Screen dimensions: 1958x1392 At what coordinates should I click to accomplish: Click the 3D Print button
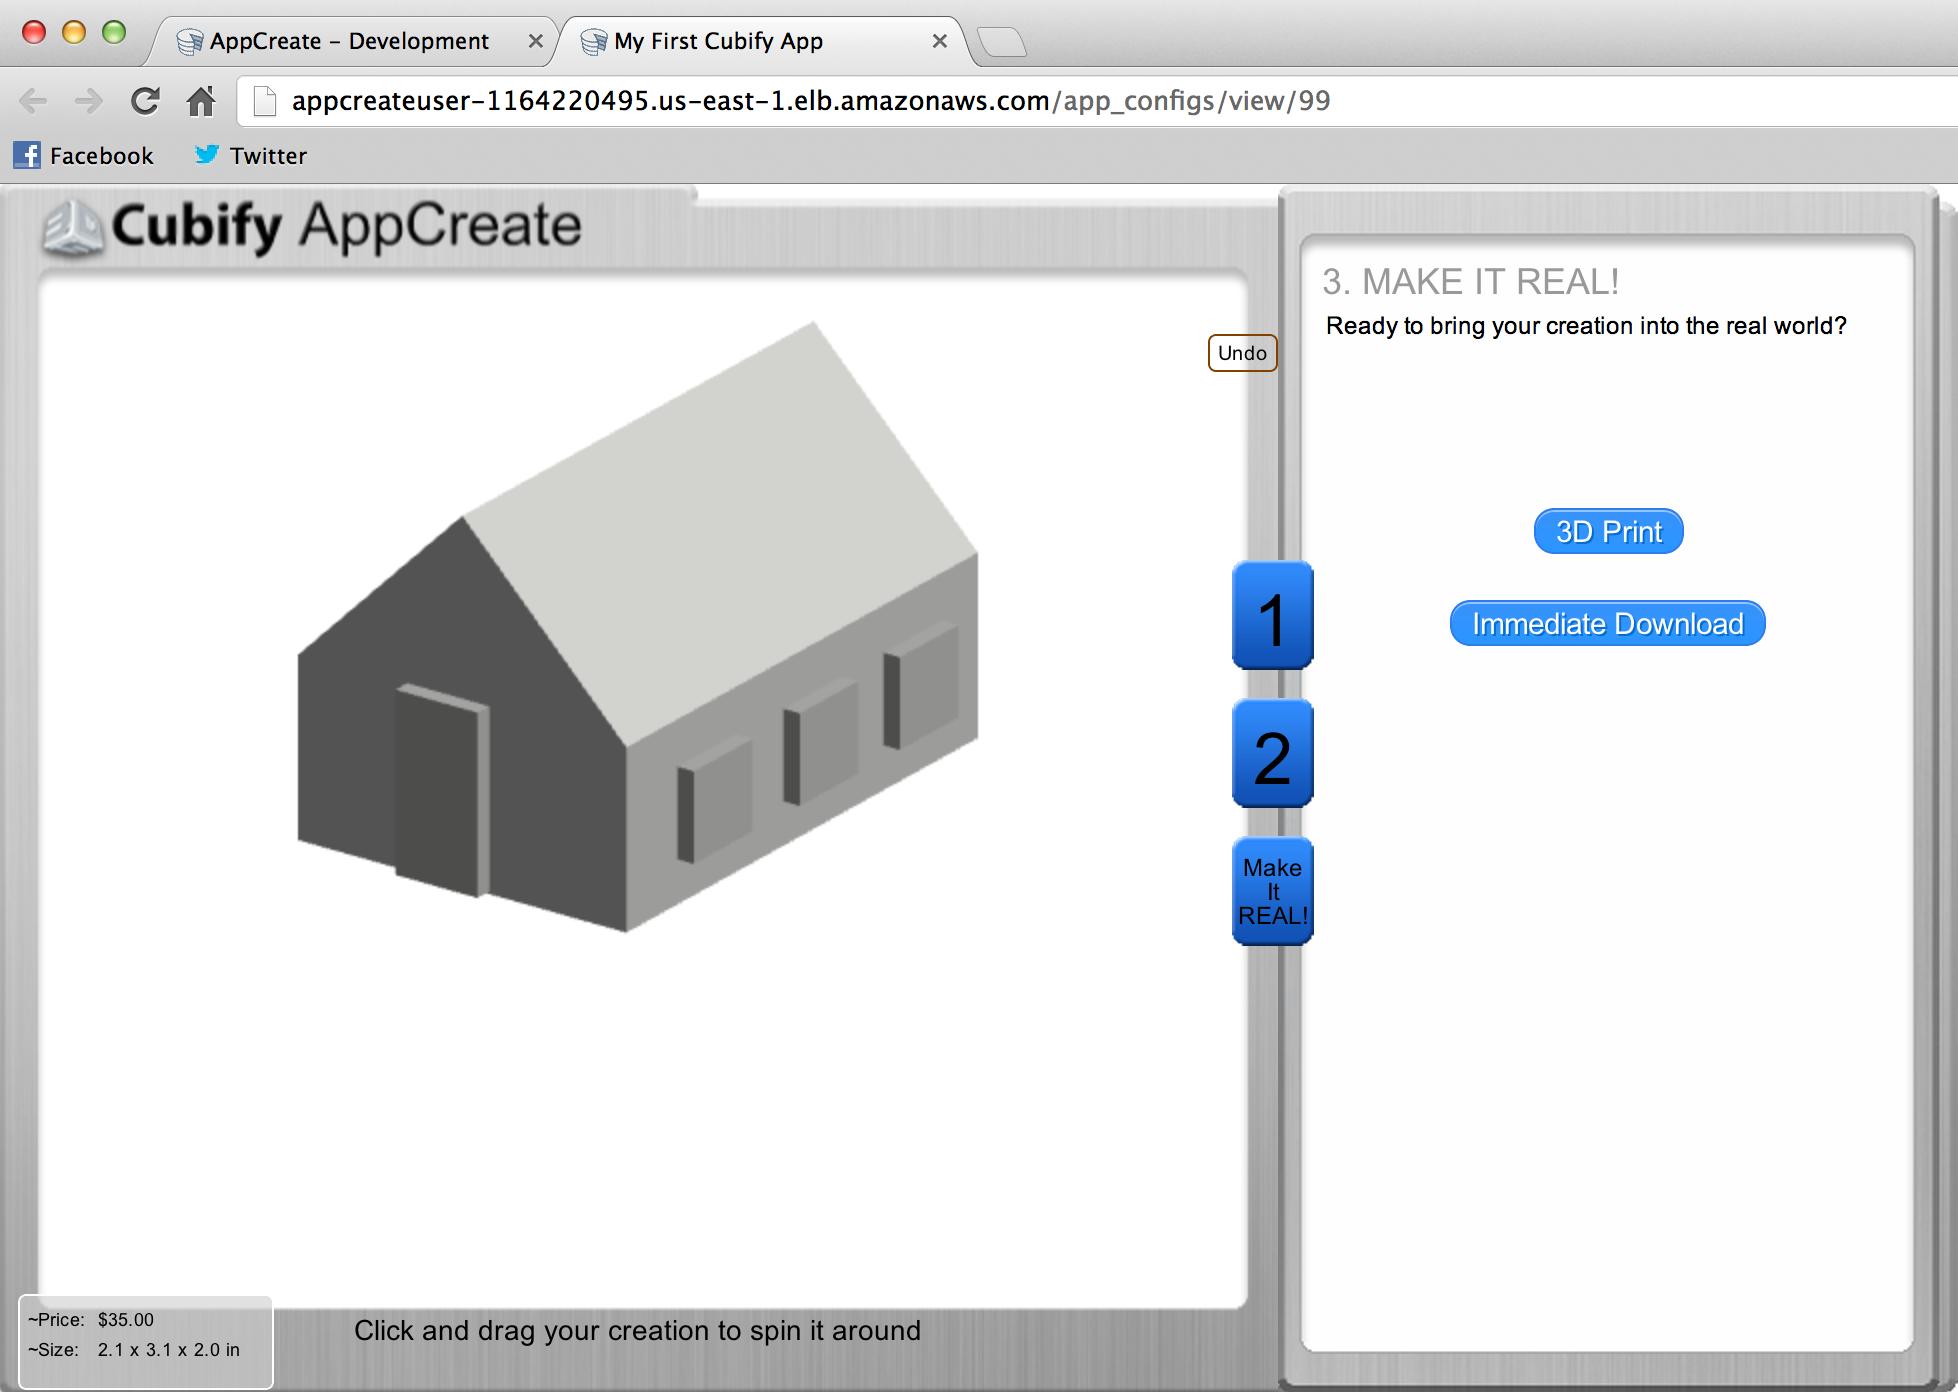(1608, 531)
